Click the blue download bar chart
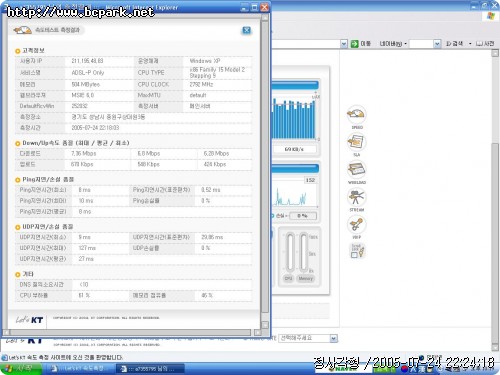 pos(294,119)
